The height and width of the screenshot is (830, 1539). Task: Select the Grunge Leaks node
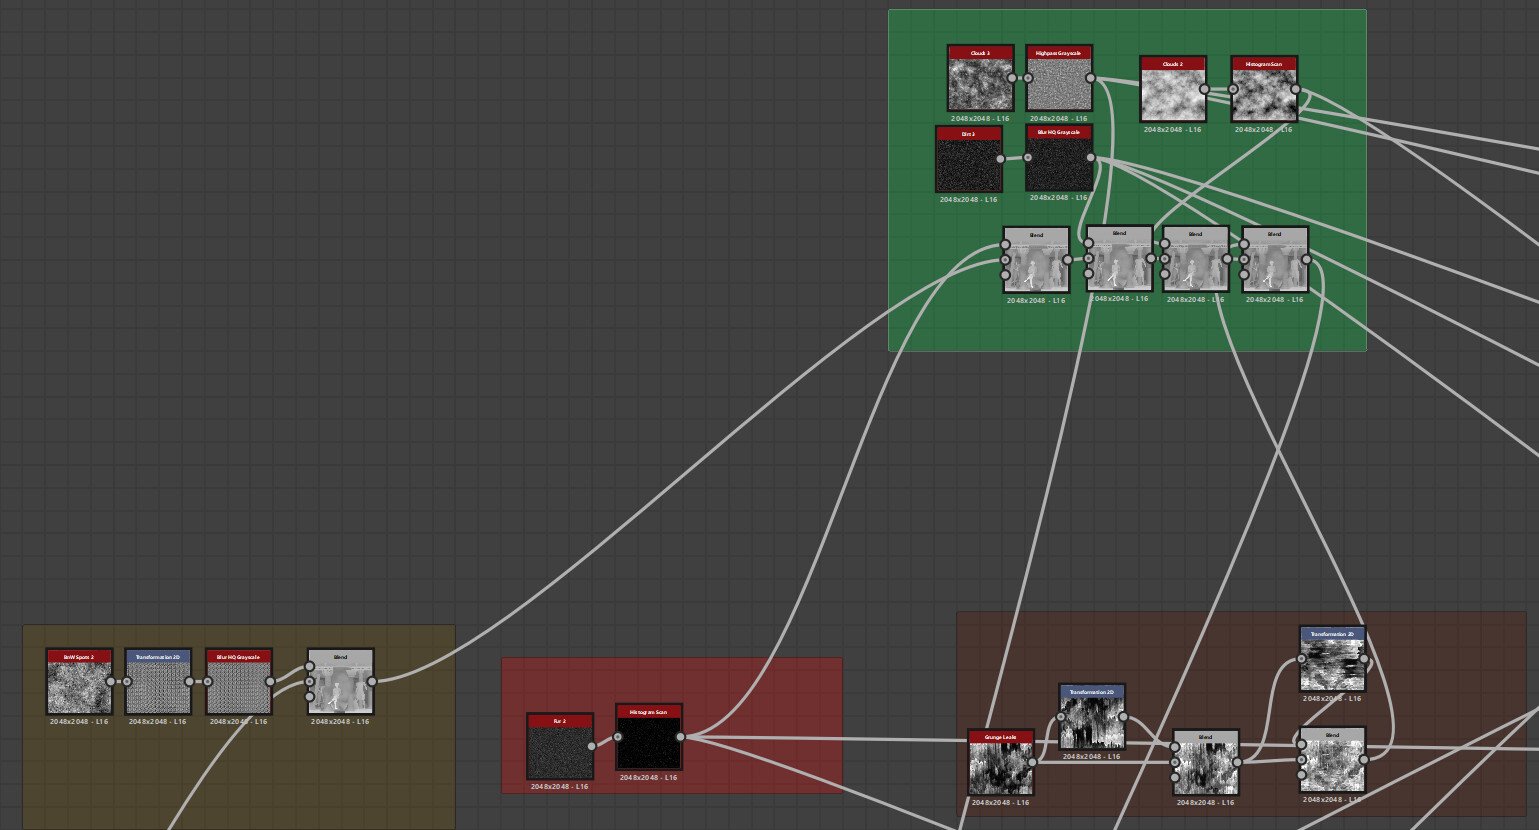(1001, 763)
